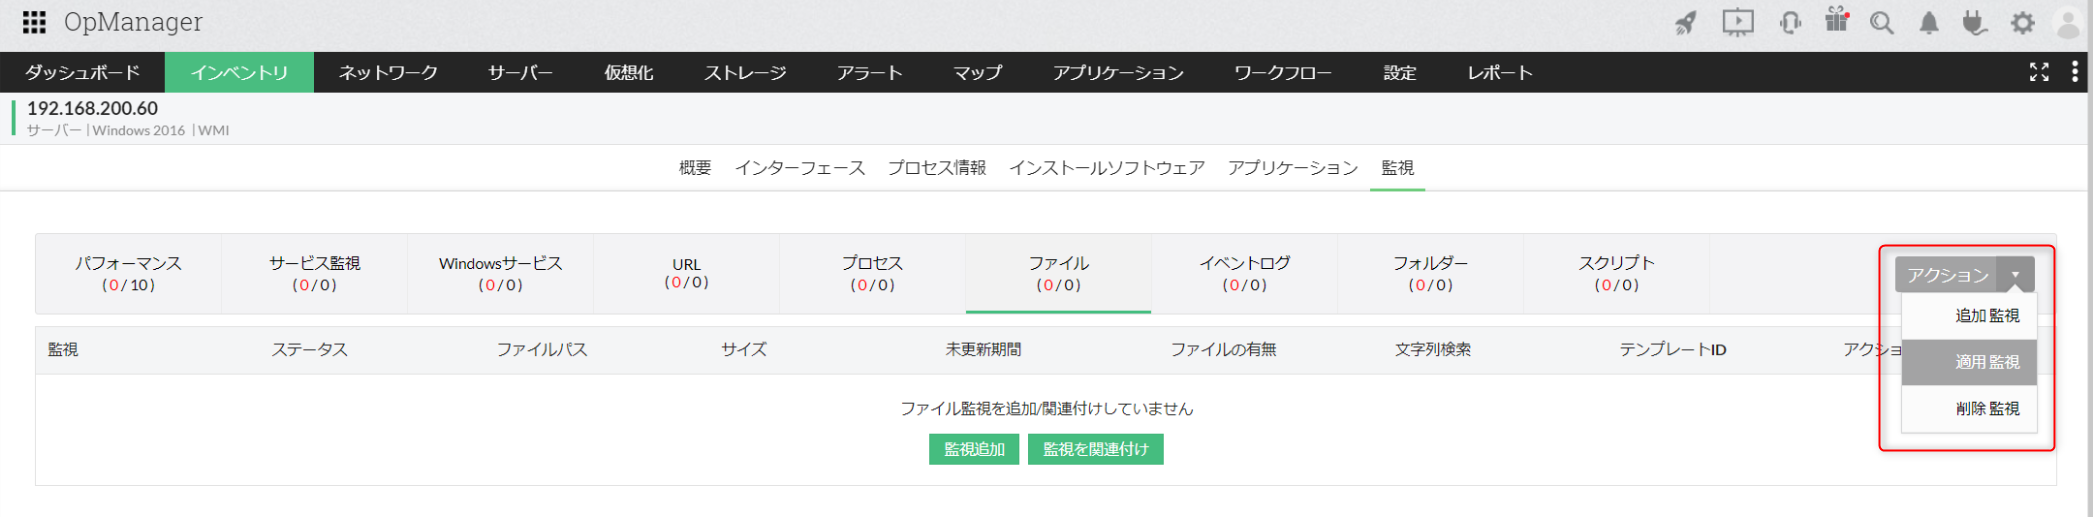
Task: Click the 監視を関連付け button
Action: (1096, 450)
